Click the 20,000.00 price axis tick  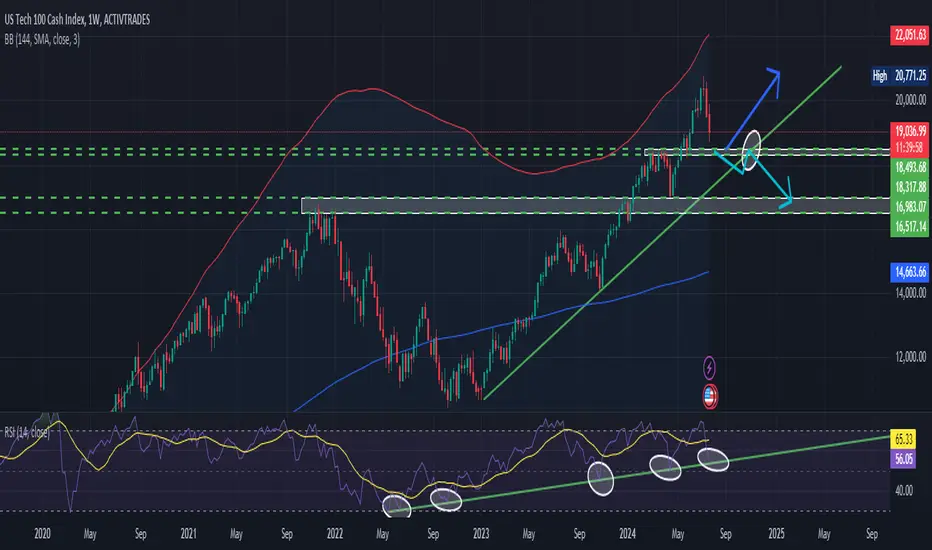click(910, 99)
